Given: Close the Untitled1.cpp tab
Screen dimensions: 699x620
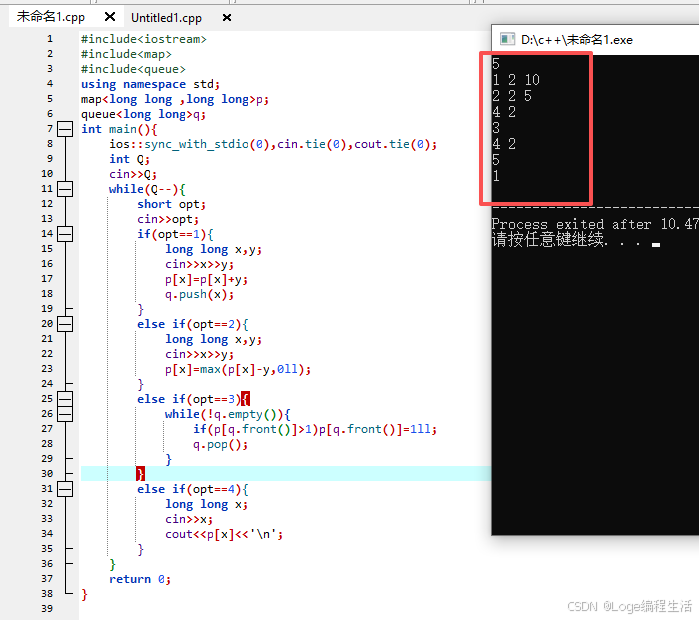Looking at the screenshot, I should click(227, 18).
